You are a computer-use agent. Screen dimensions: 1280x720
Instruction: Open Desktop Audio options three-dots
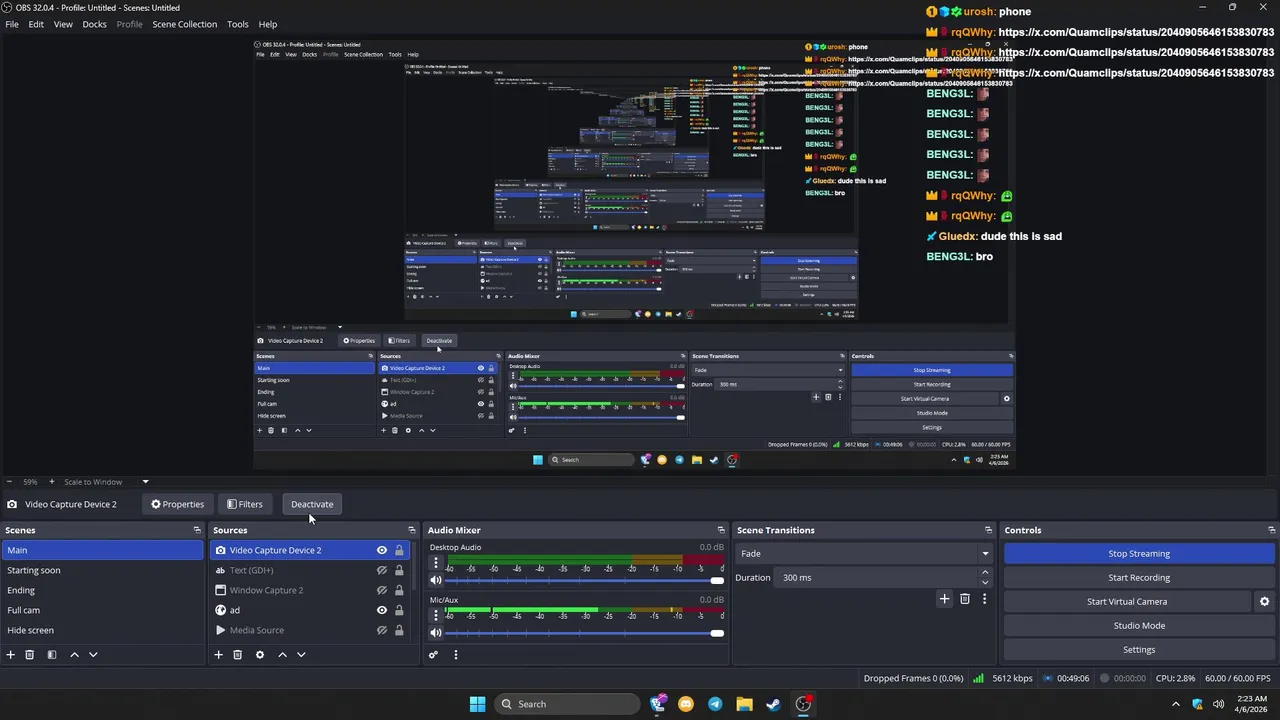(x=435, y=564)
